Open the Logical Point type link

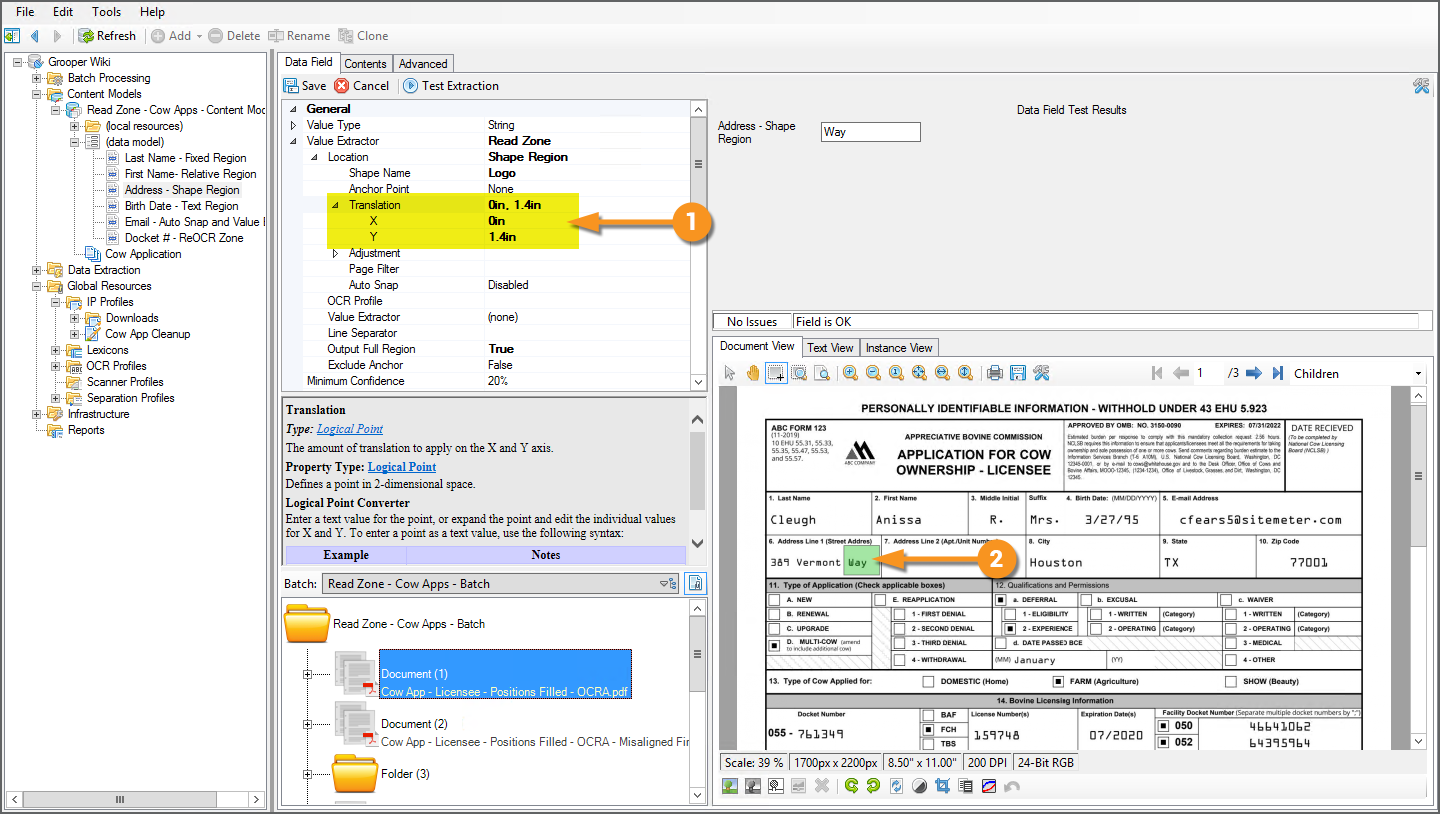349,429
